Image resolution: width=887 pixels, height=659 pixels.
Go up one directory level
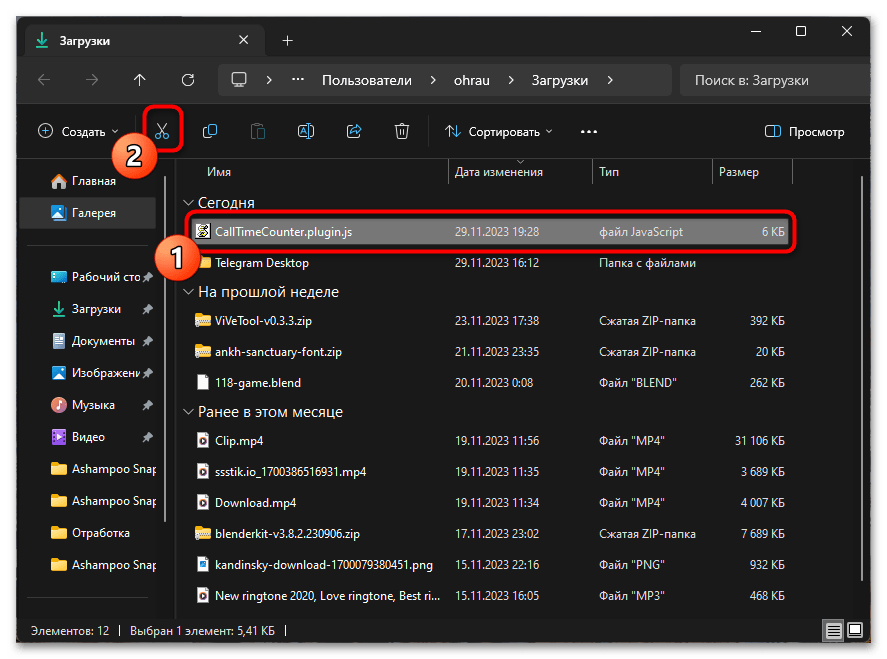tap(140, 80)
